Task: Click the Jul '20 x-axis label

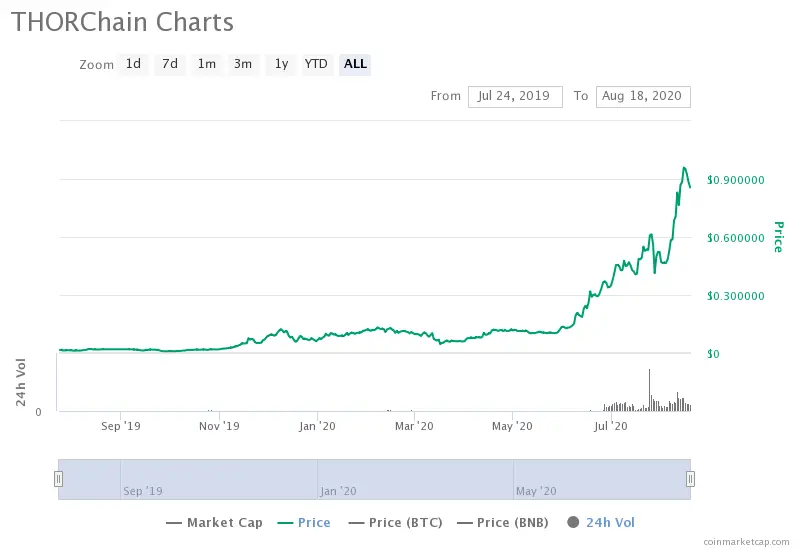Action: tap(611, 426)
